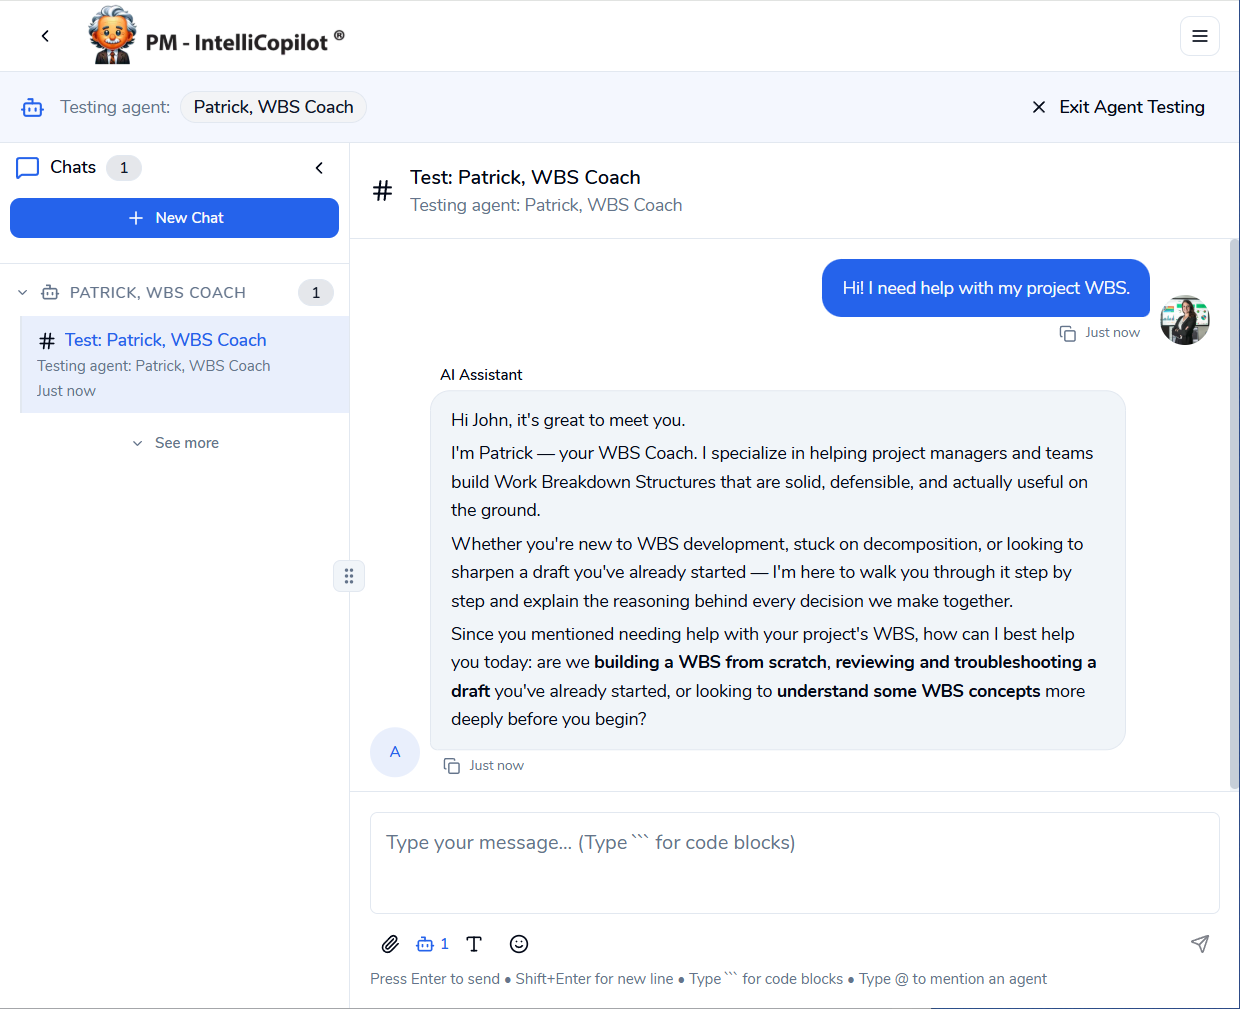Exit Agent Testing
Image resolution: width=1240 pixels, height=1009 pixels.
(x=1117, y=107)
